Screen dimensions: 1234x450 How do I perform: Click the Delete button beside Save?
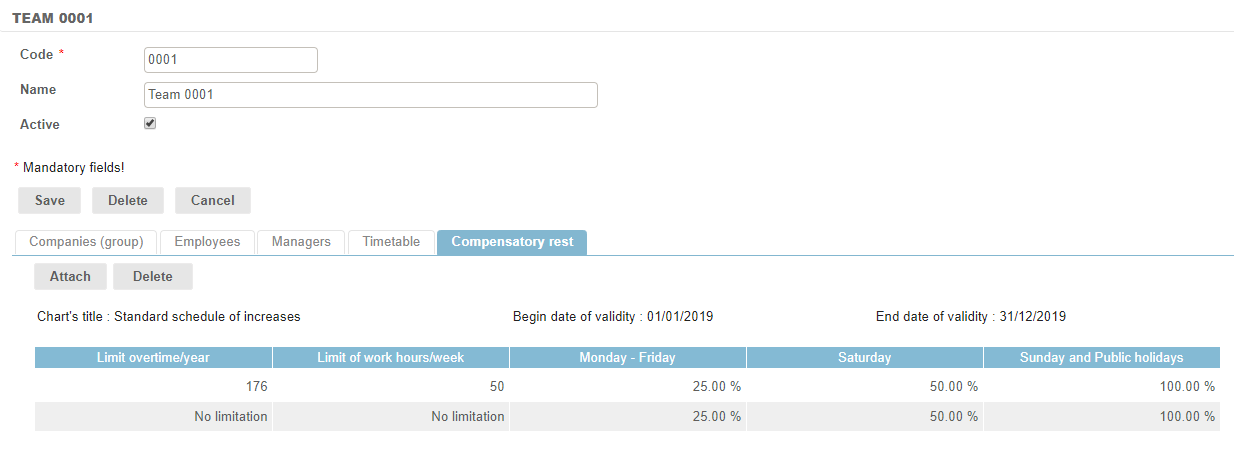tap(128, 200)
